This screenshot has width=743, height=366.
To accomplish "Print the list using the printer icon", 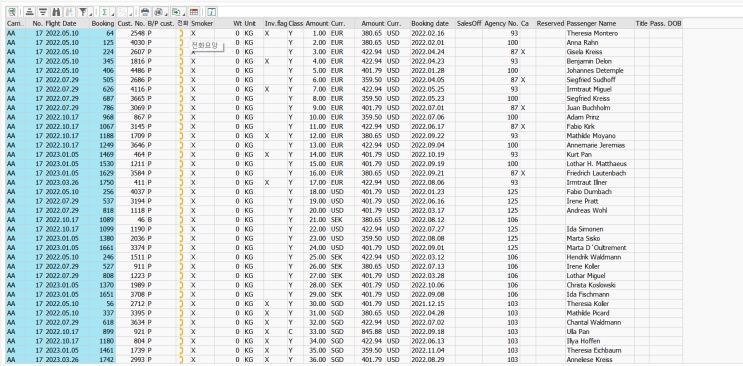I will pos(145,12).
